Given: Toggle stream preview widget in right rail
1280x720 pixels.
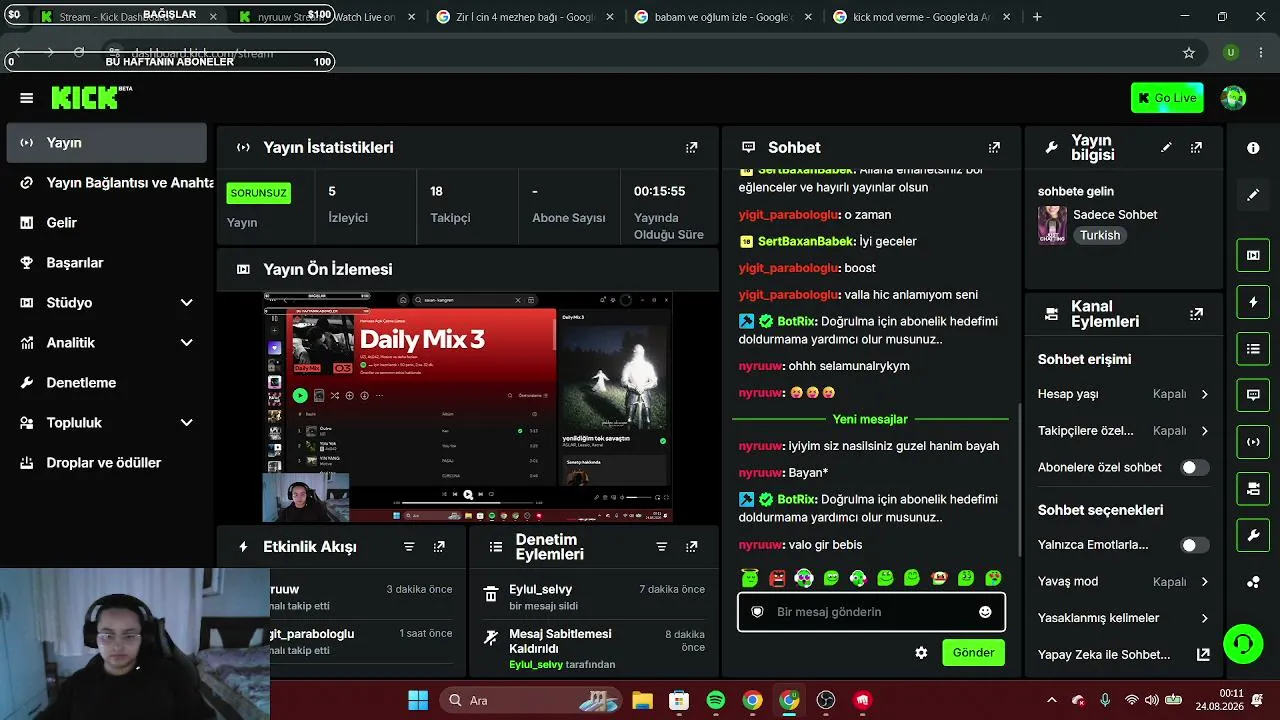Looking at the screenshot, I should tap(1253, 255).
